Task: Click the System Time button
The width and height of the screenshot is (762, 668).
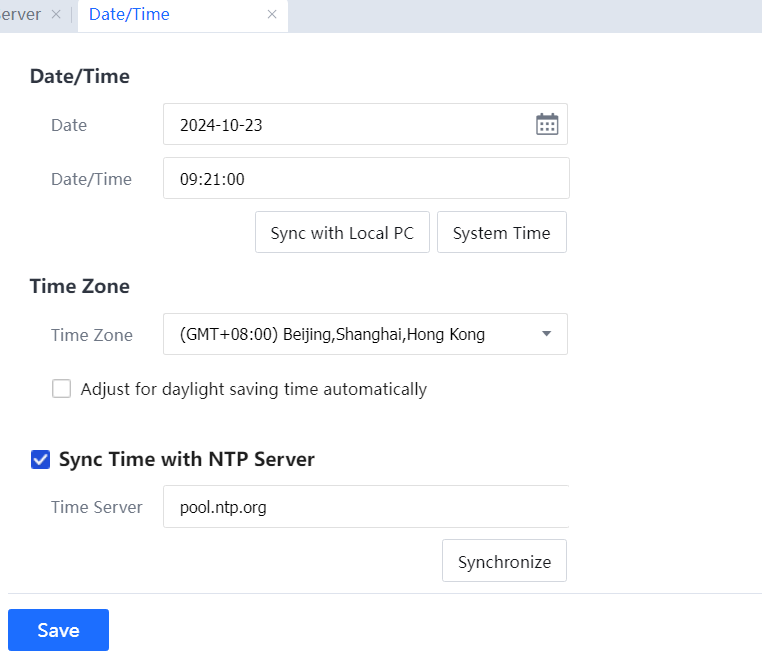Action: pos(501,232)
